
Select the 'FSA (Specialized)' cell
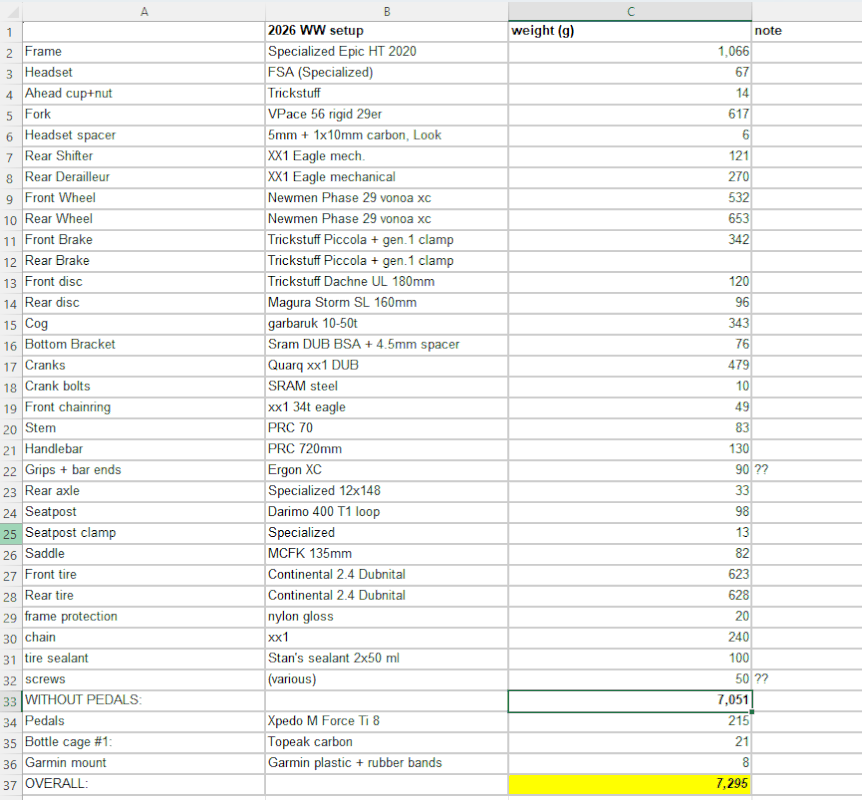(x=386, y=73)
